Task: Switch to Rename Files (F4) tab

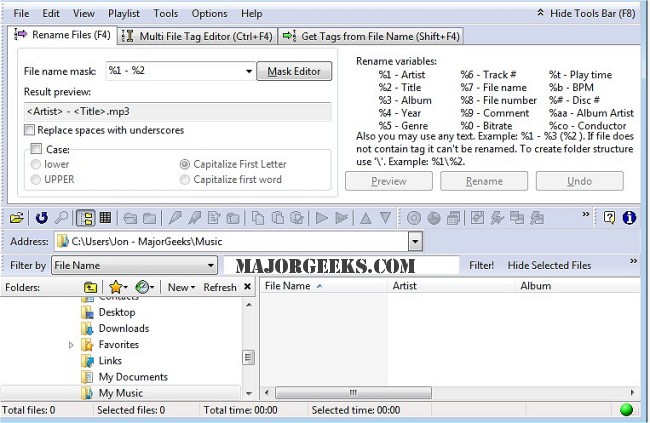Action: (62, 35)
